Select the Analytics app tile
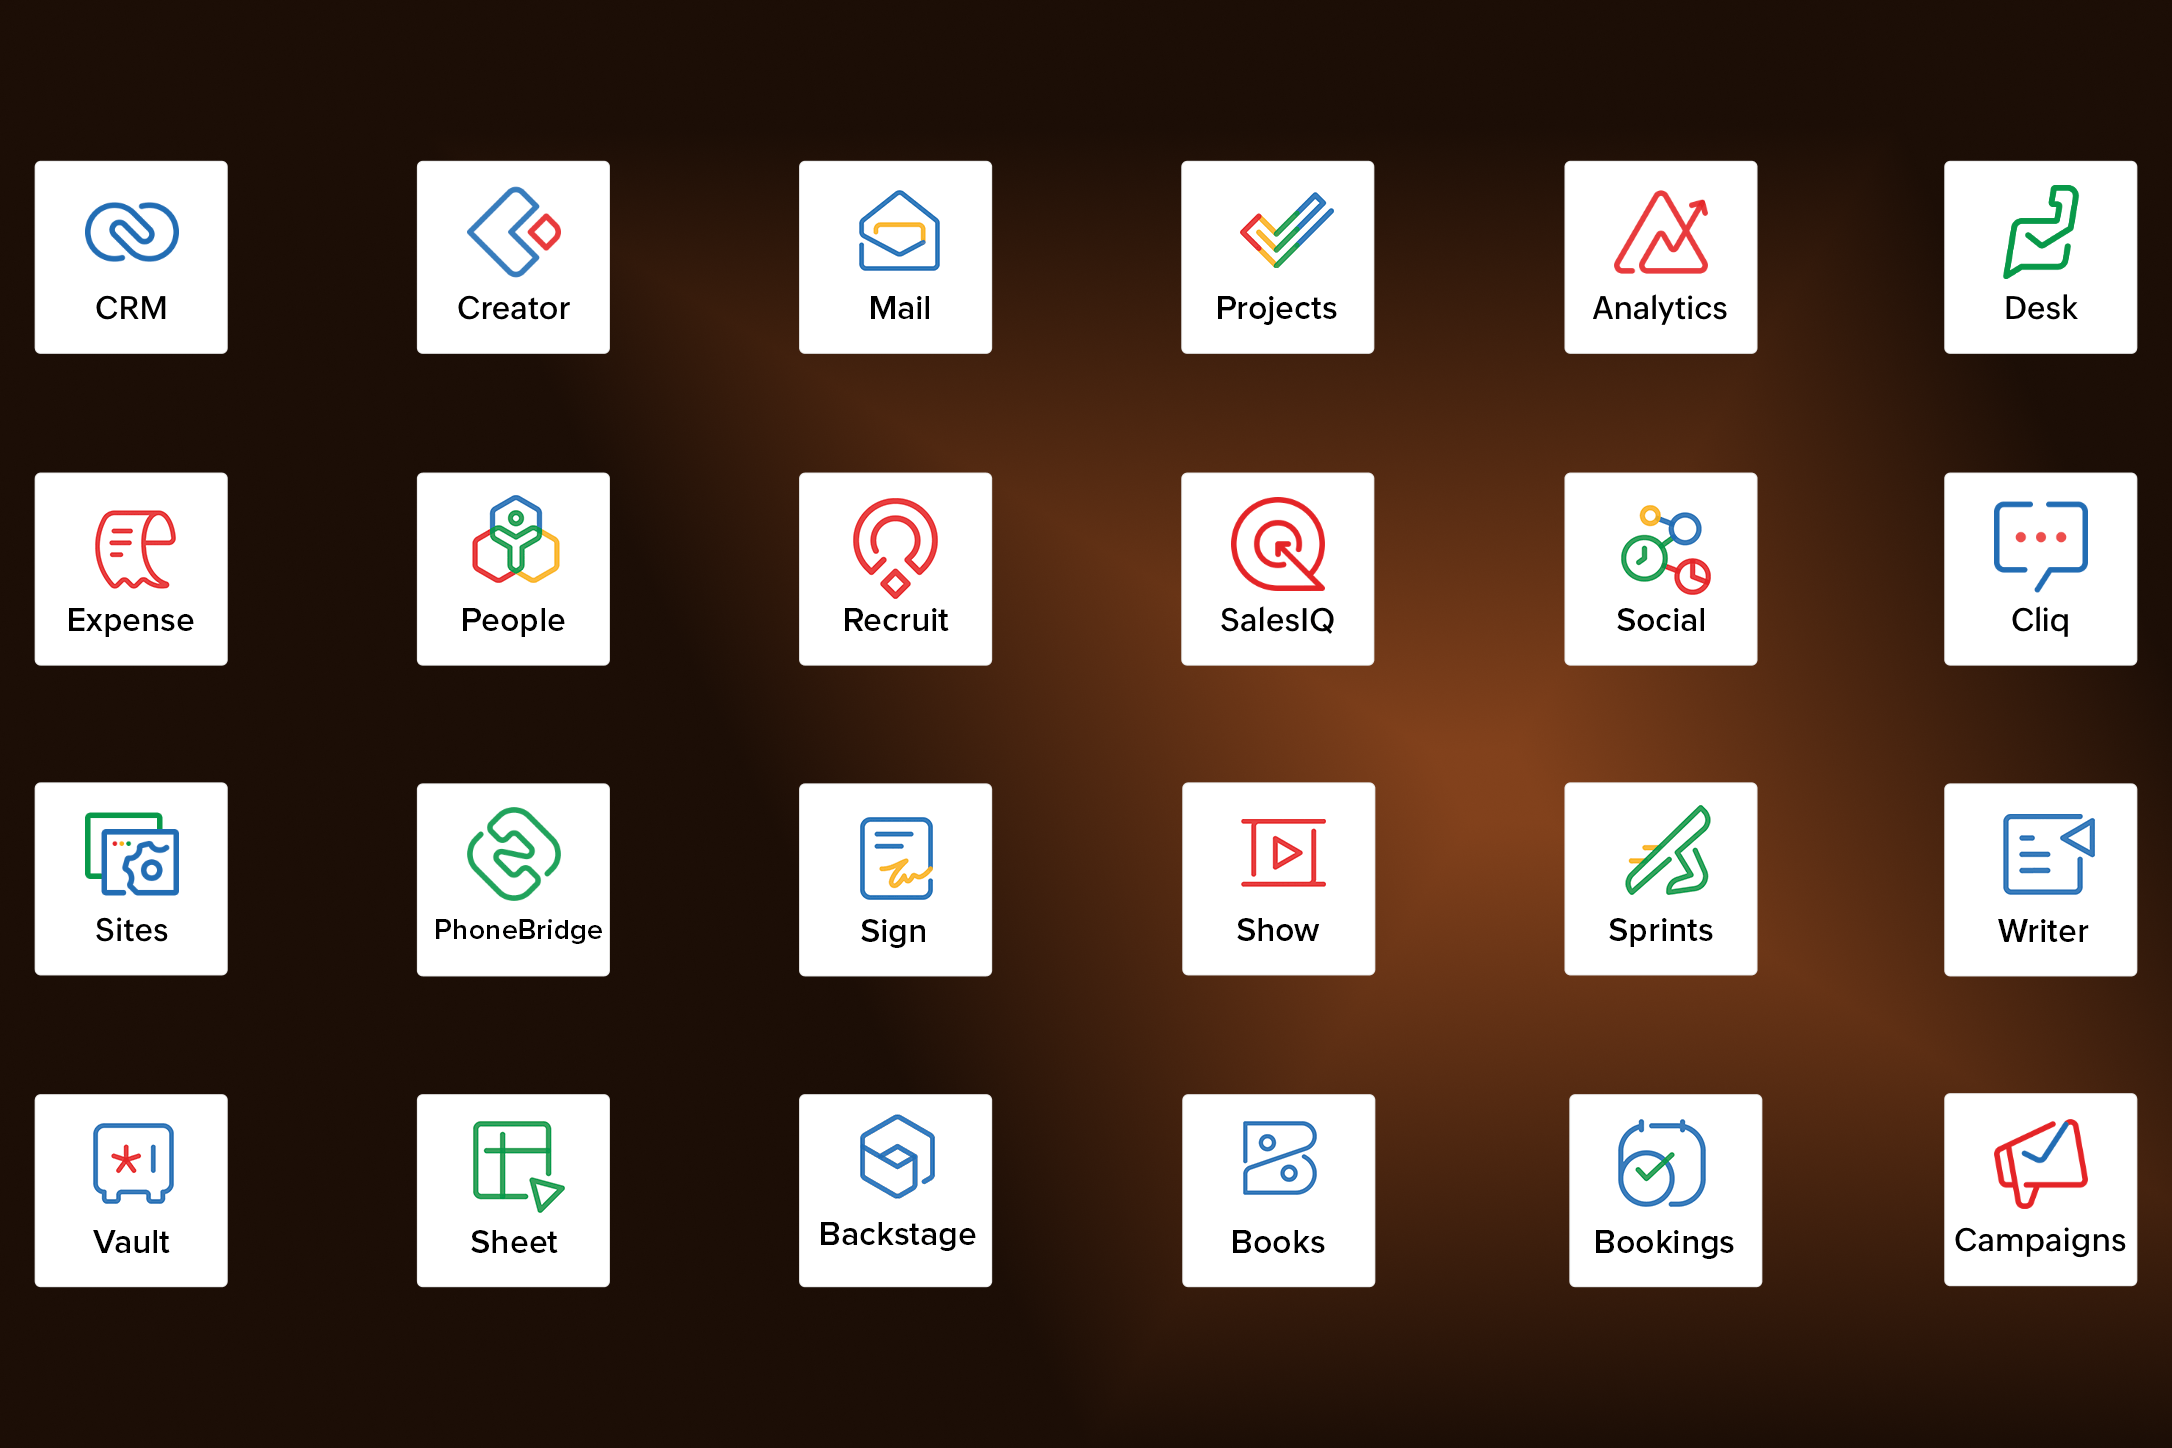2172x1448 pixels. point(1660,257)
